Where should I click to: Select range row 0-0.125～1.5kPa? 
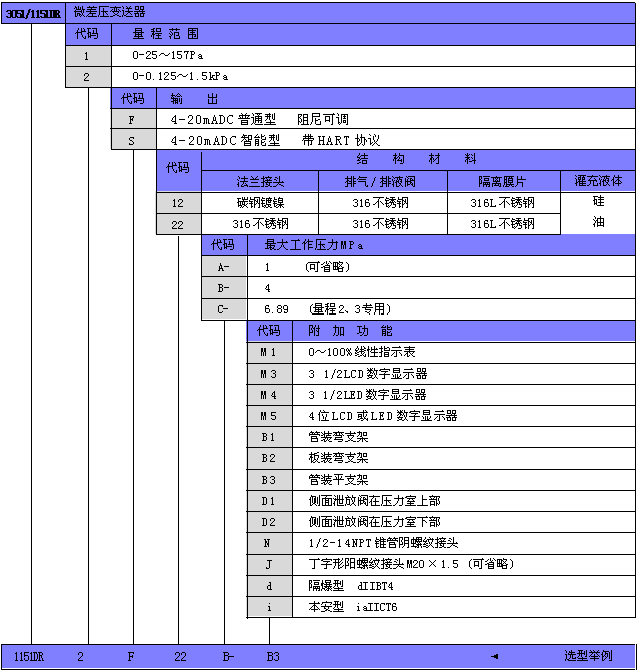[373, 77]
